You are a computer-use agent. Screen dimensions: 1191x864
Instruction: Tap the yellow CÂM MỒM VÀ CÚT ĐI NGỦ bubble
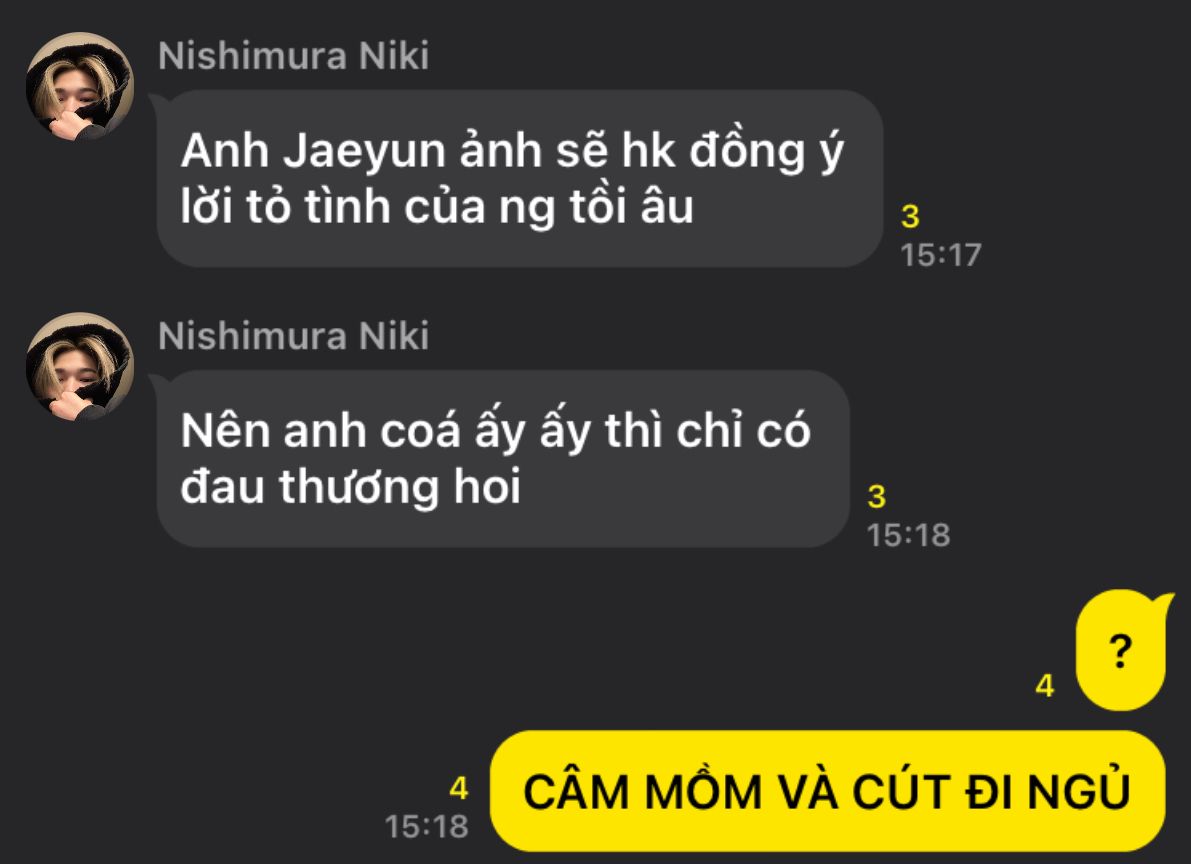point(828,792)
